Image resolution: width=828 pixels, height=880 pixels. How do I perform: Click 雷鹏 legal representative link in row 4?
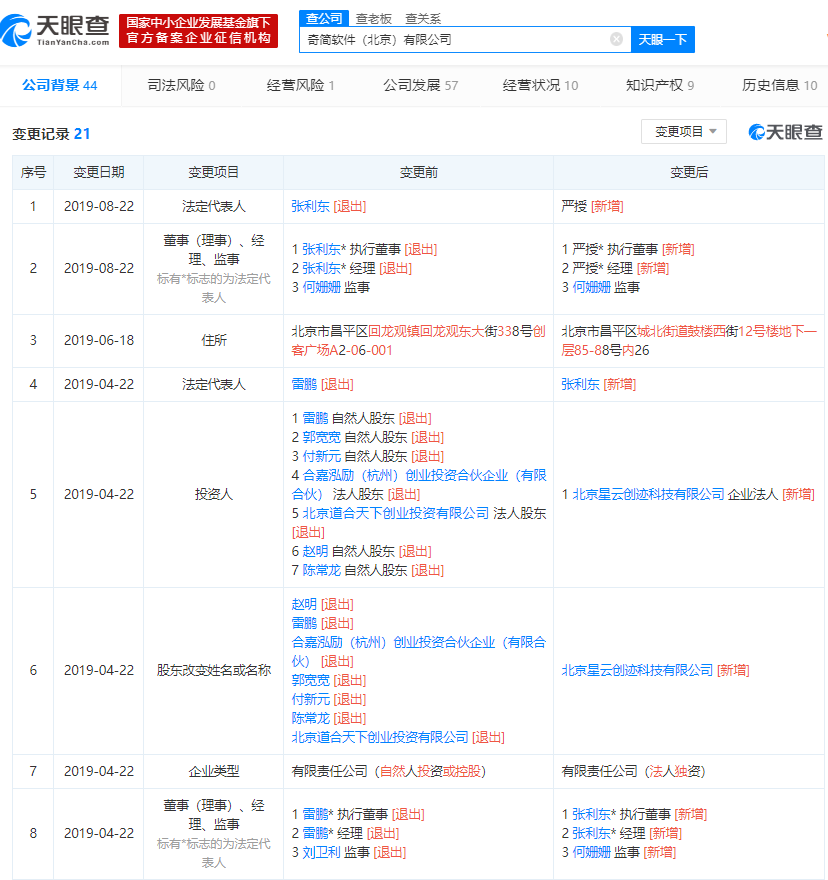coord(304,384)
